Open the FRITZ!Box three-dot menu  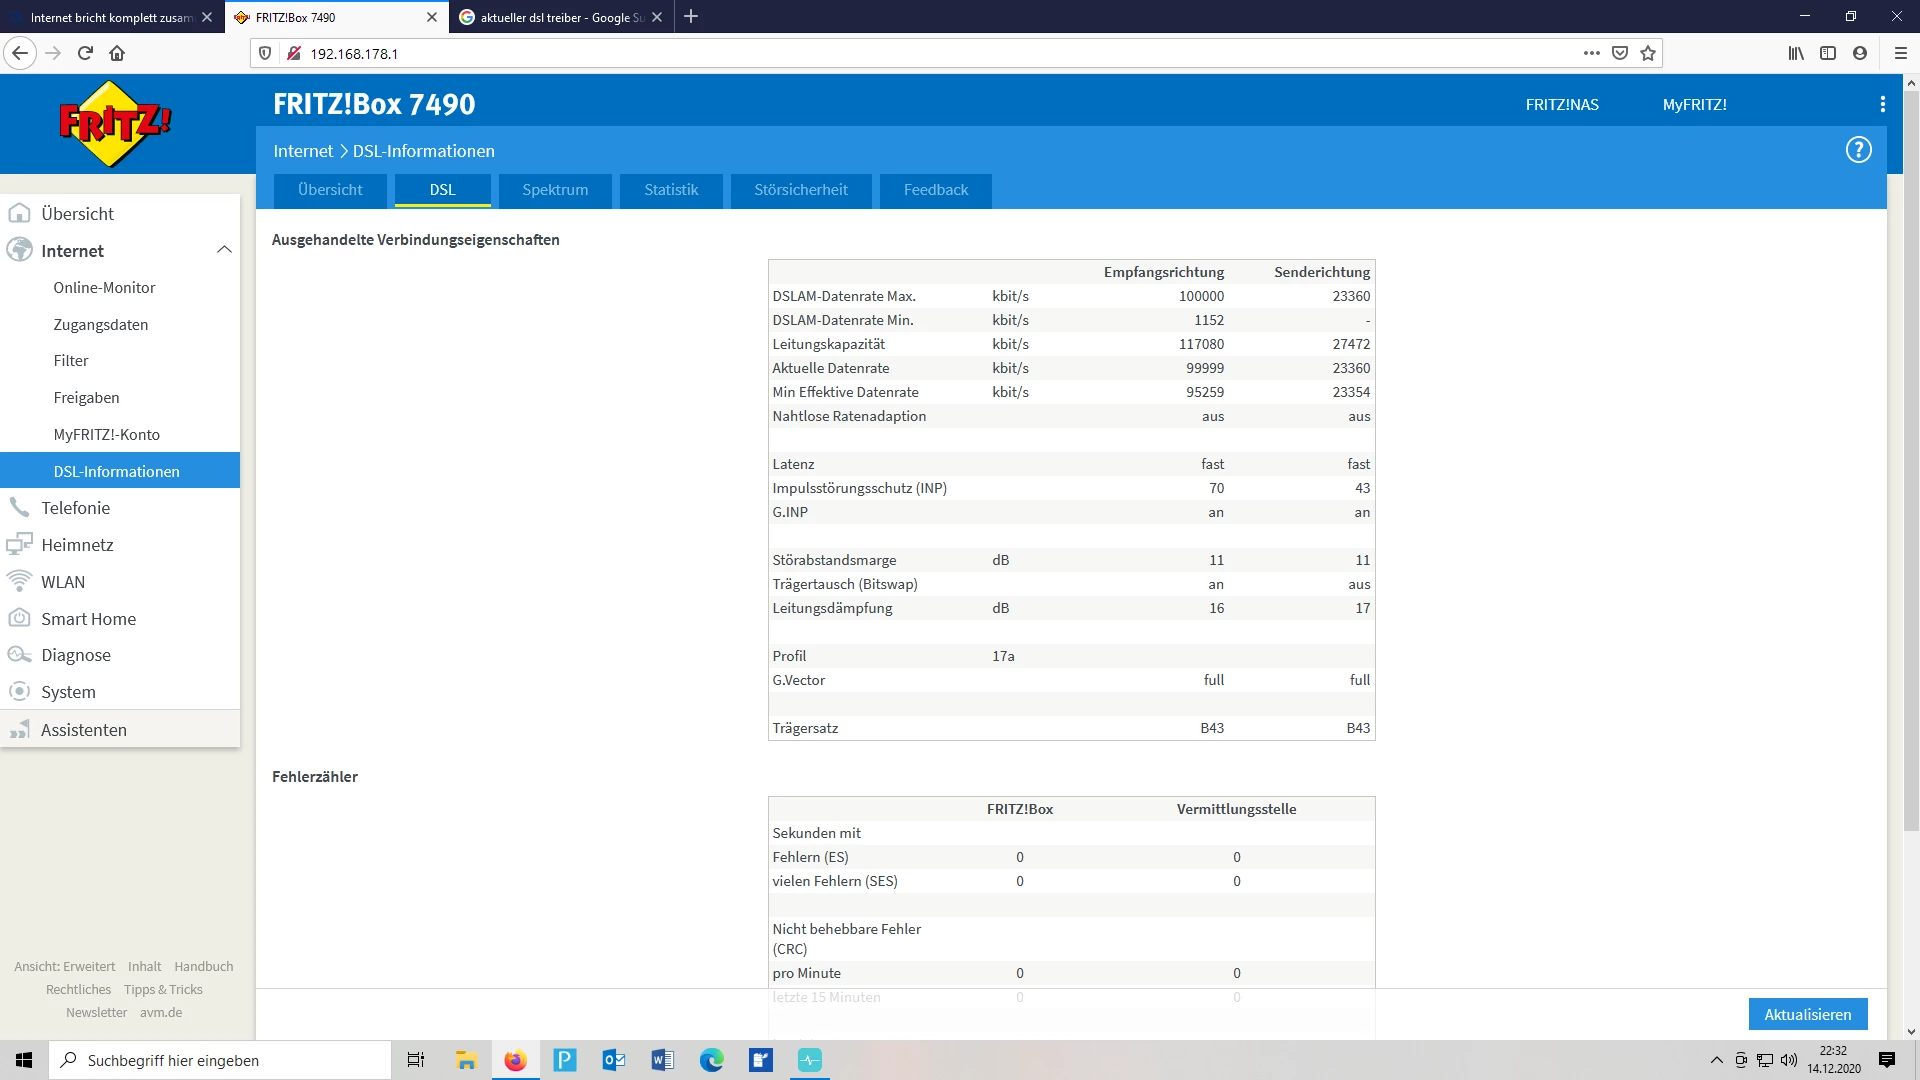coord(1882,104)
